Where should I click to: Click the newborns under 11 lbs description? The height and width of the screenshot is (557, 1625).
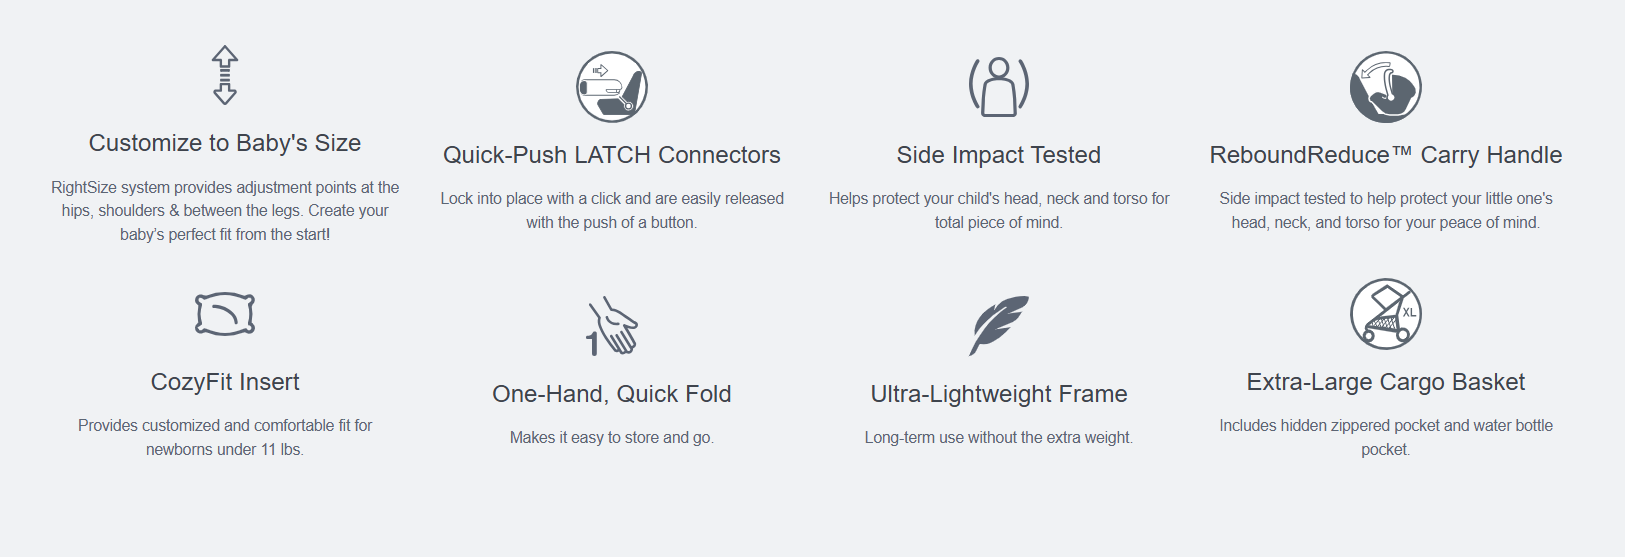[x=225, y=437]
